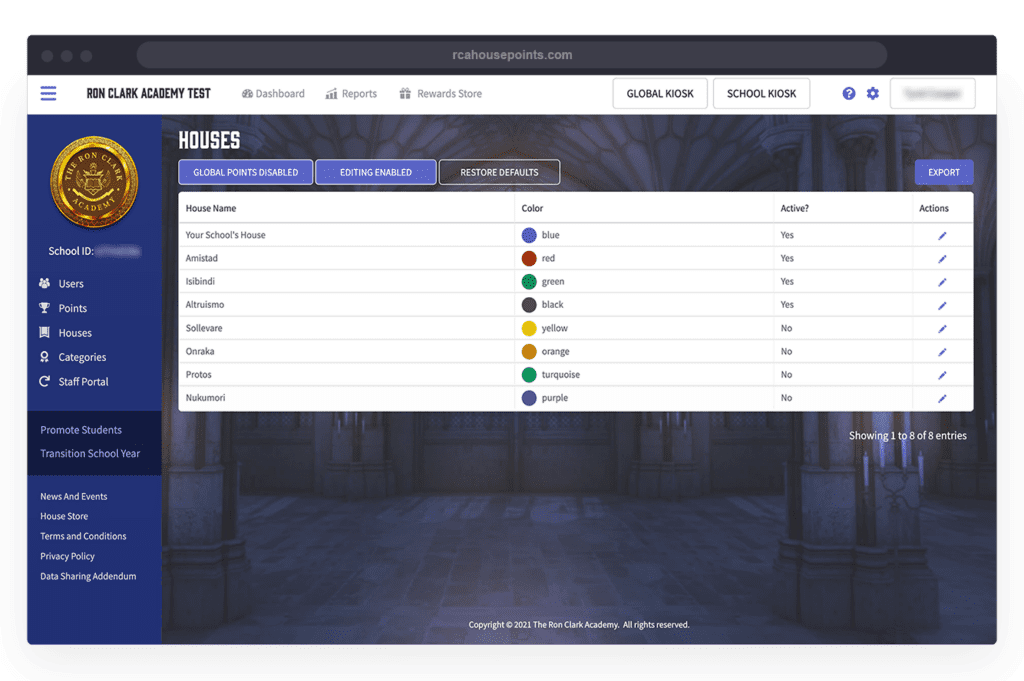
Task: Switch to the Reports section
Action: pos(351,93)
